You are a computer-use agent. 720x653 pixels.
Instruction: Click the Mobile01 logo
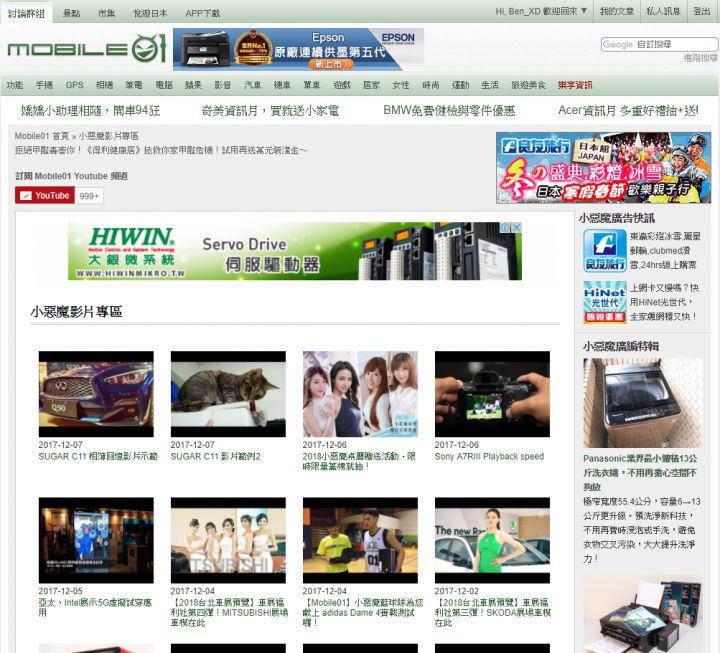coord(86,49)
